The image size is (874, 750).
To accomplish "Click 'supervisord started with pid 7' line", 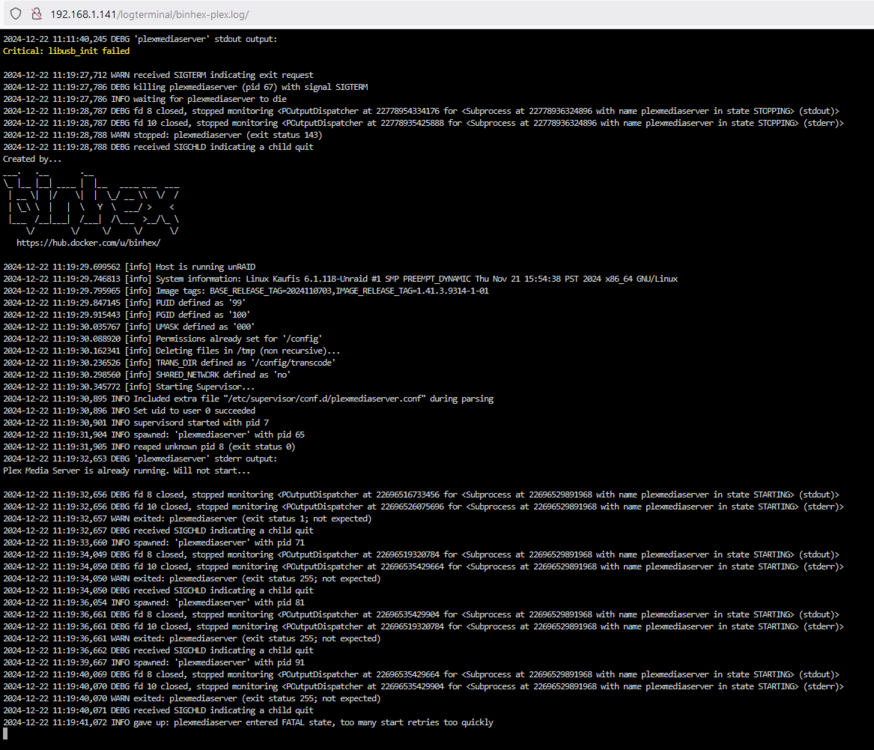I will coord(136,423).
